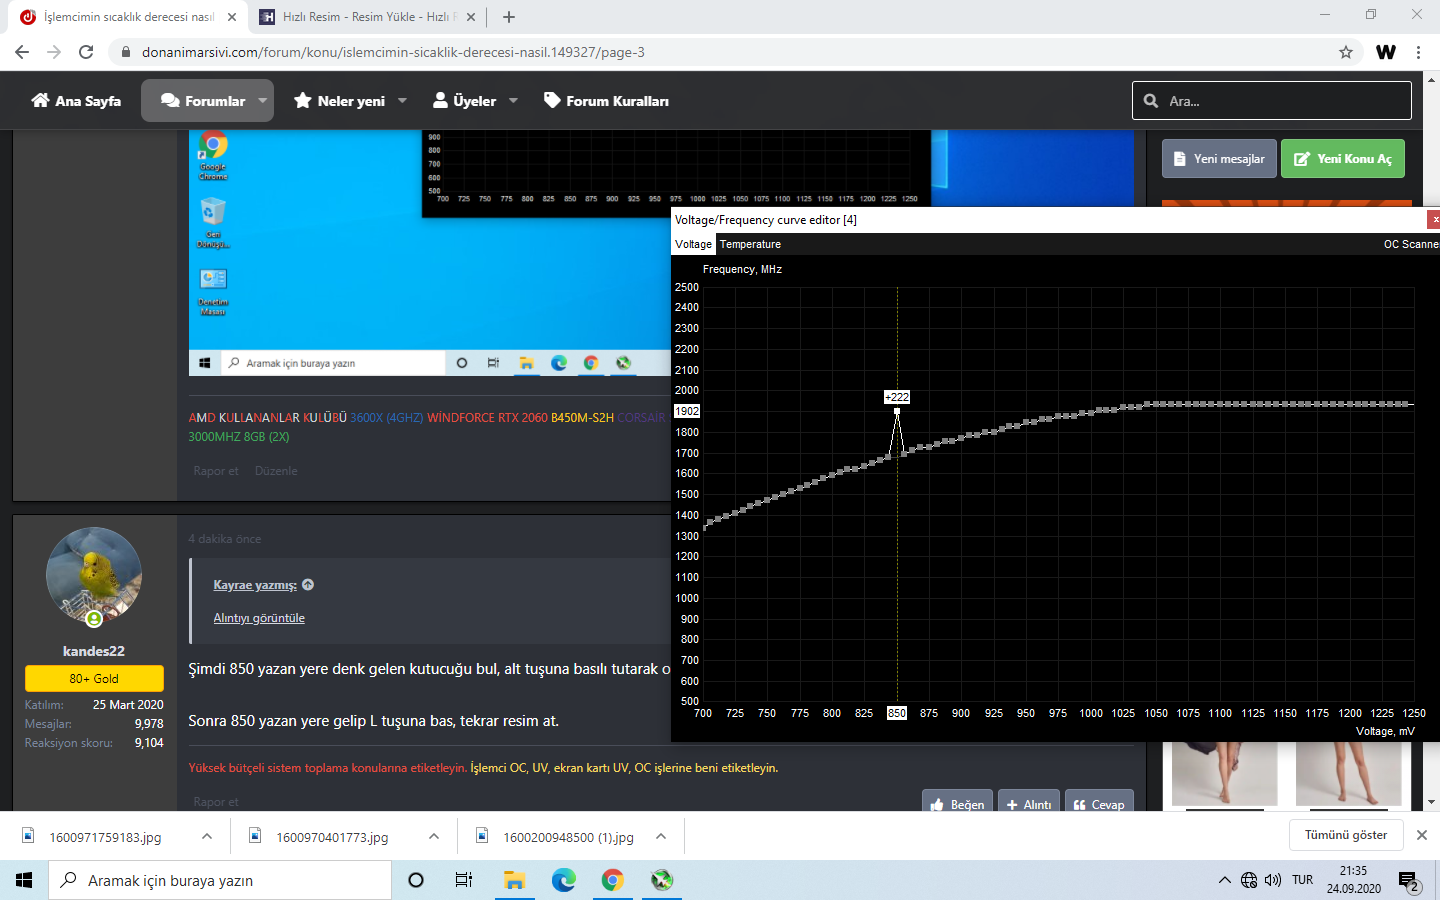Bookmark this page with the star icon
The image size is (1440, 900).
click(x=1346, y=52)
